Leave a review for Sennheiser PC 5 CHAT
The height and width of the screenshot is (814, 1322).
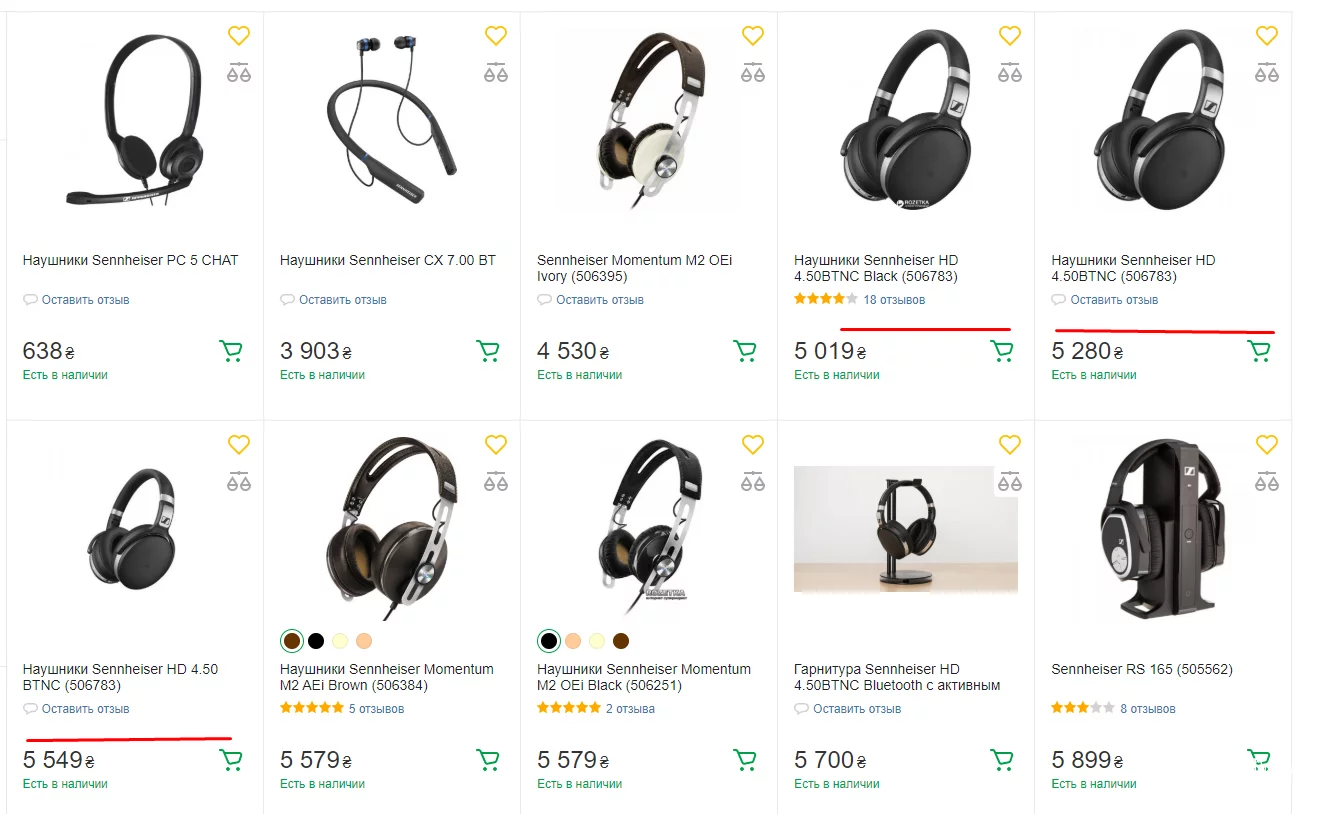tap(85, 299)
